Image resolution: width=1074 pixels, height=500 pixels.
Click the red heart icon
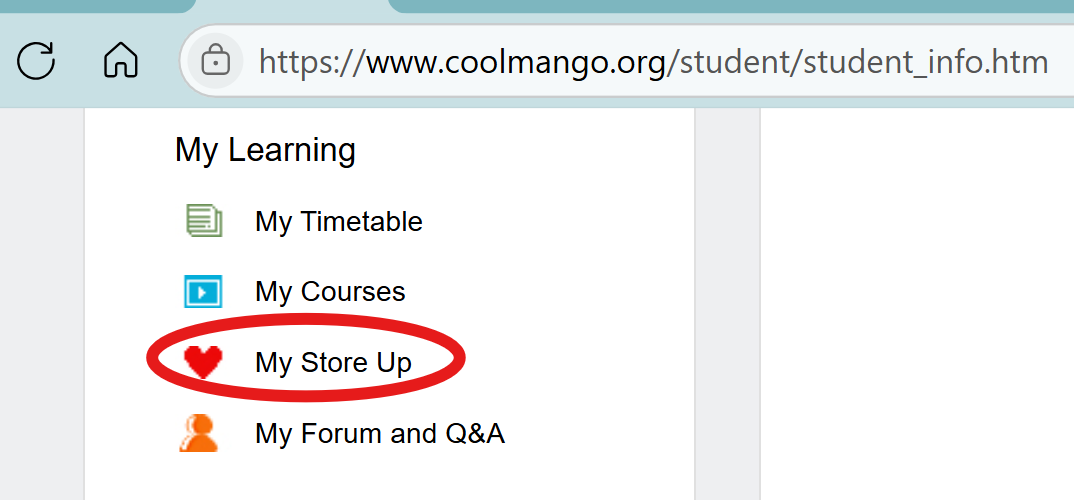click(203, 362)
